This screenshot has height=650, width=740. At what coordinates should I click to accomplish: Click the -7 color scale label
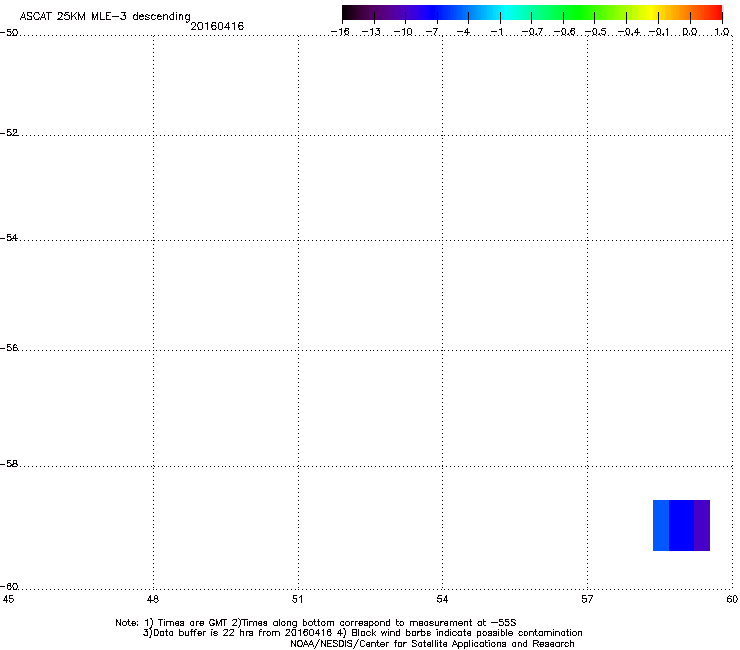pos(433,32)
